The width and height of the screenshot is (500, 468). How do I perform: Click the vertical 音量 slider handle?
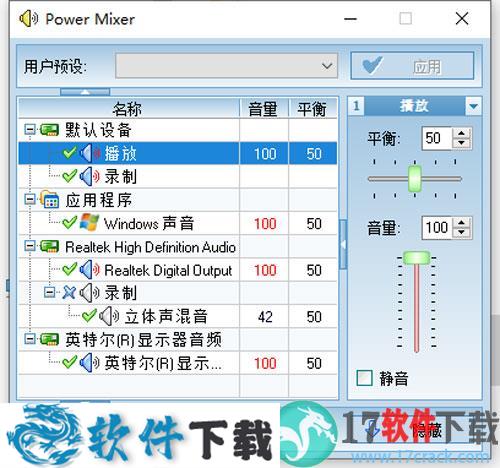[416, 258]
